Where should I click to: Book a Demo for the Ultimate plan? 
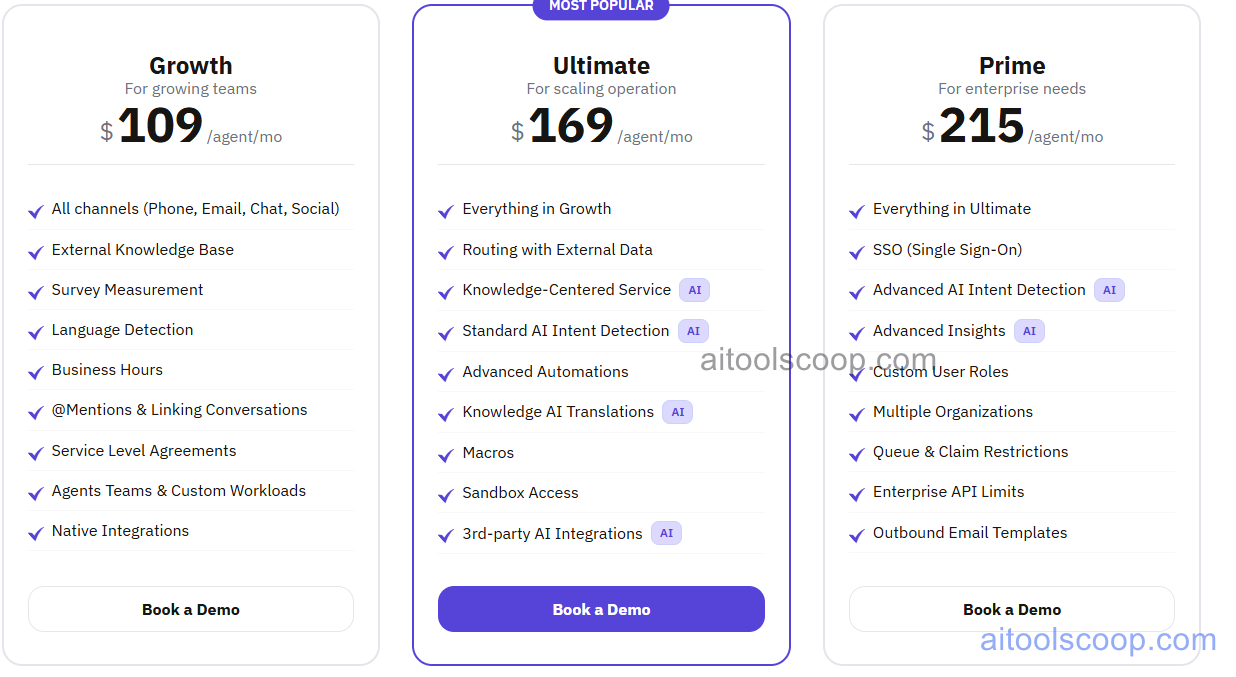601,609
